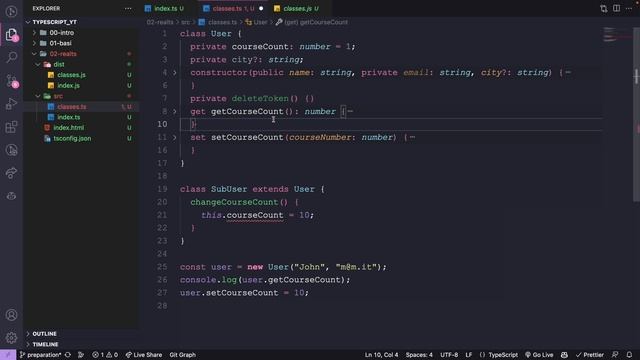Switch to the classes.ts tab

coord(233,9)
